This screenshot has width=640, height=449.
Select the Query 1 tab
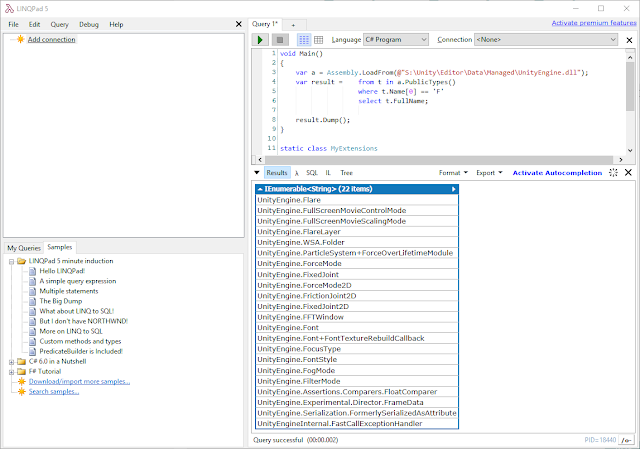[265, 24]
